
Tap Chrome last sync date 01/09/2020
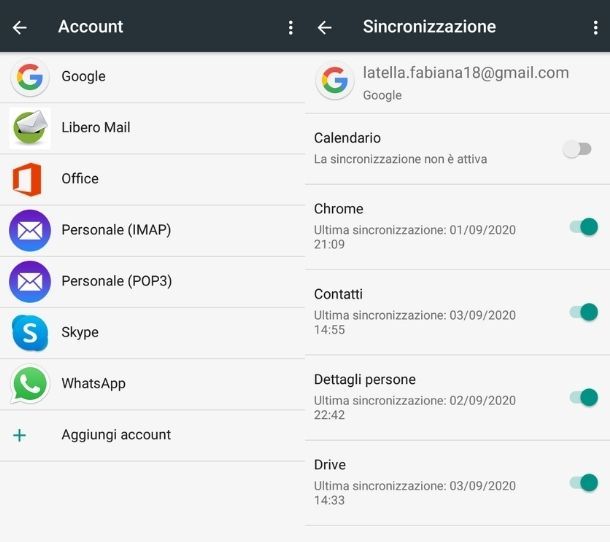[x=482, y=230]
